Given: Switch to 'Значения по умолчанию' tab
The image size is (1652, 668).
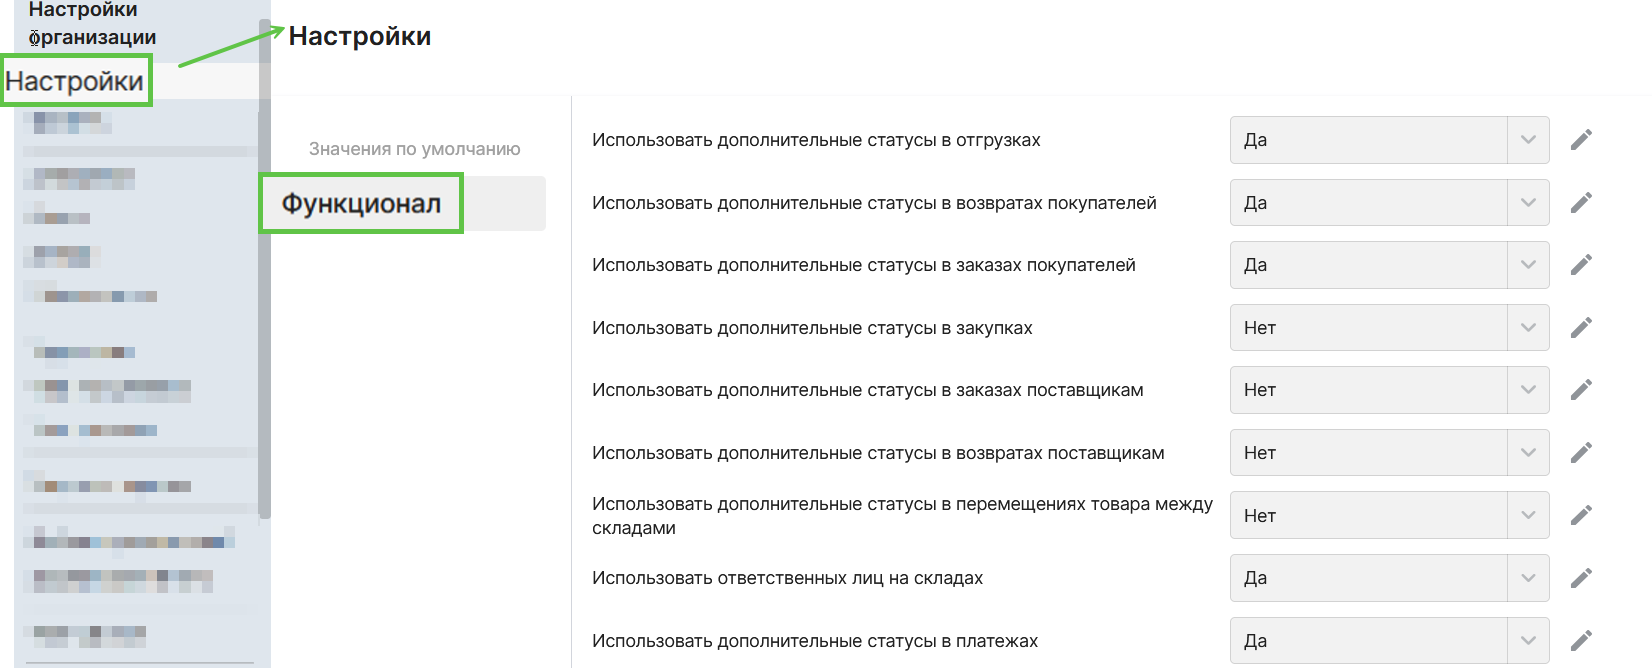Looking at the screenshot, I should click(414, 149).
